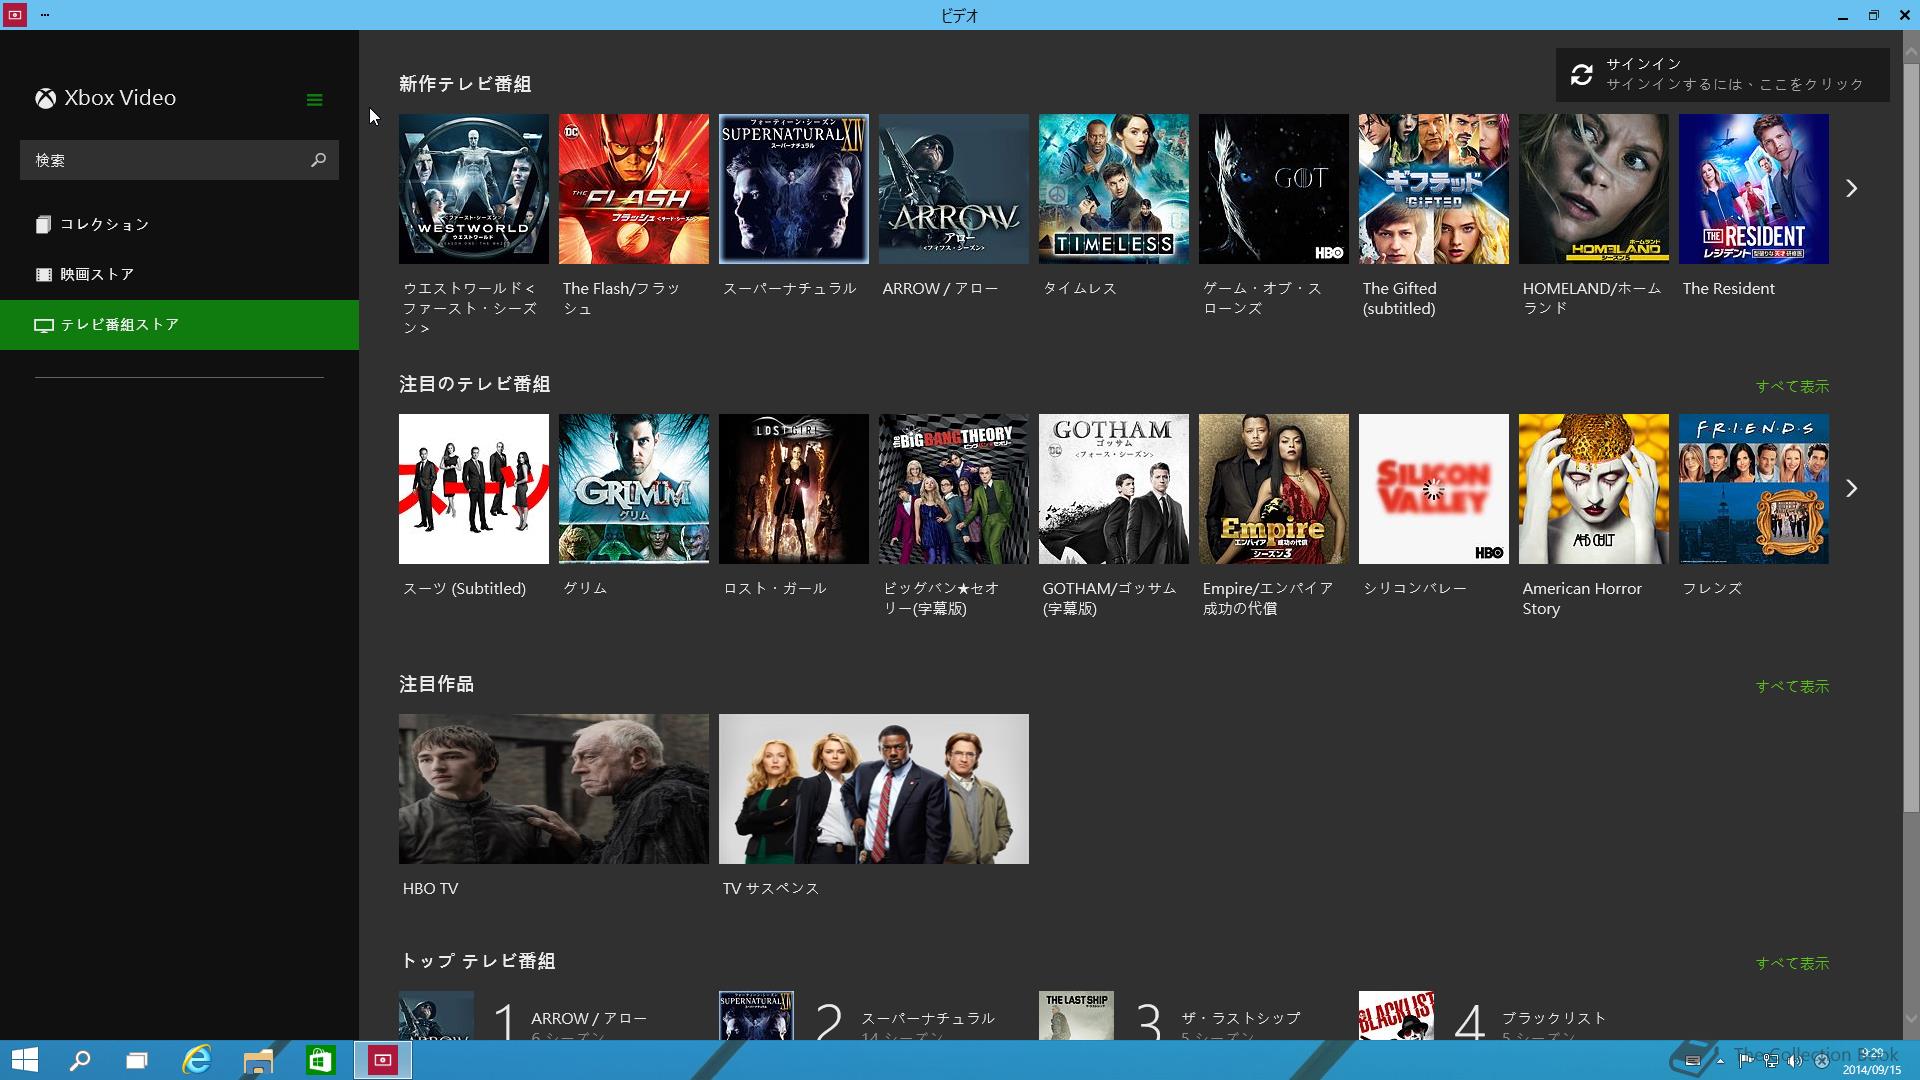Open the Suits poster
The width and height of the screenshot is (1920, 1080).
(x=474, y=489)
